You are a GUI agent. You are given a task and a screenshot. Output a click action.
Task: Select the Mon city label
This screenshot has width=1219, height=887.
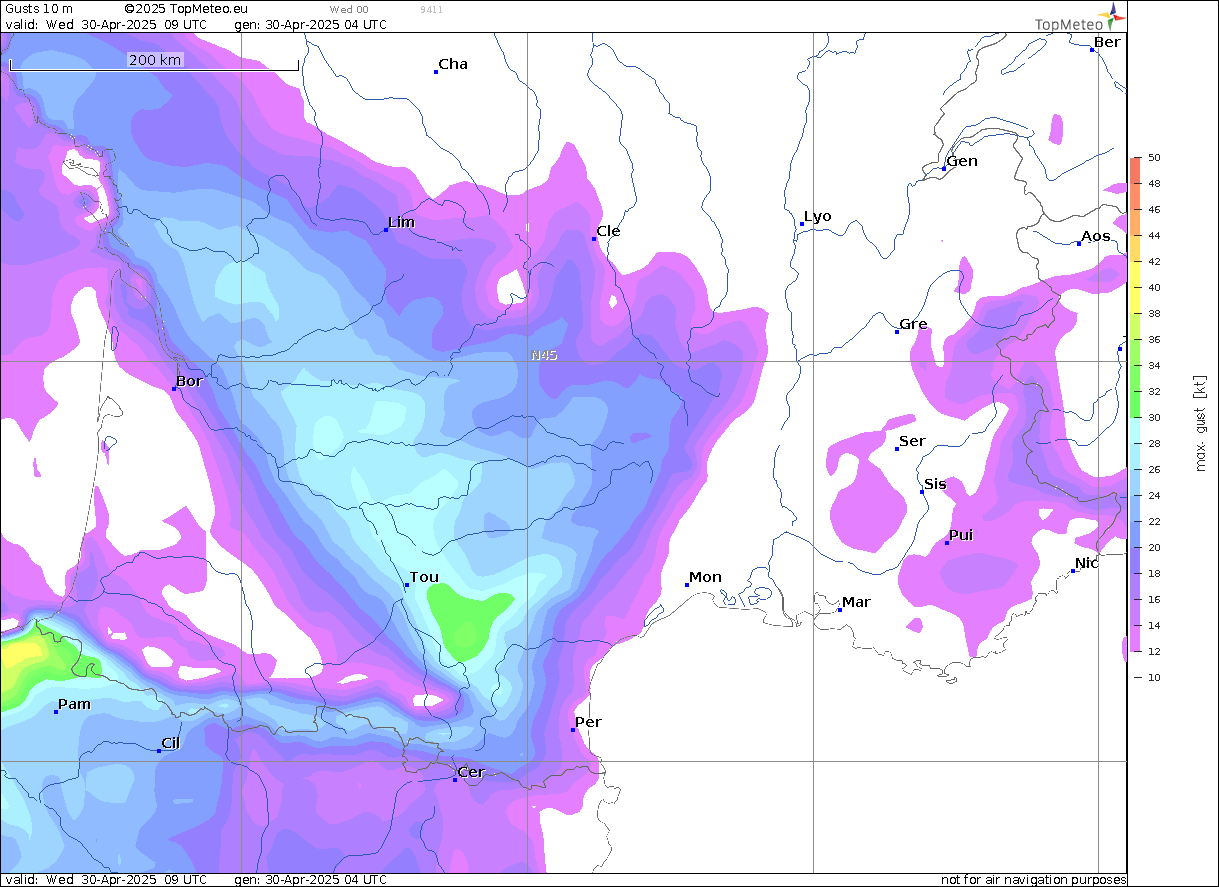point(705,577)
